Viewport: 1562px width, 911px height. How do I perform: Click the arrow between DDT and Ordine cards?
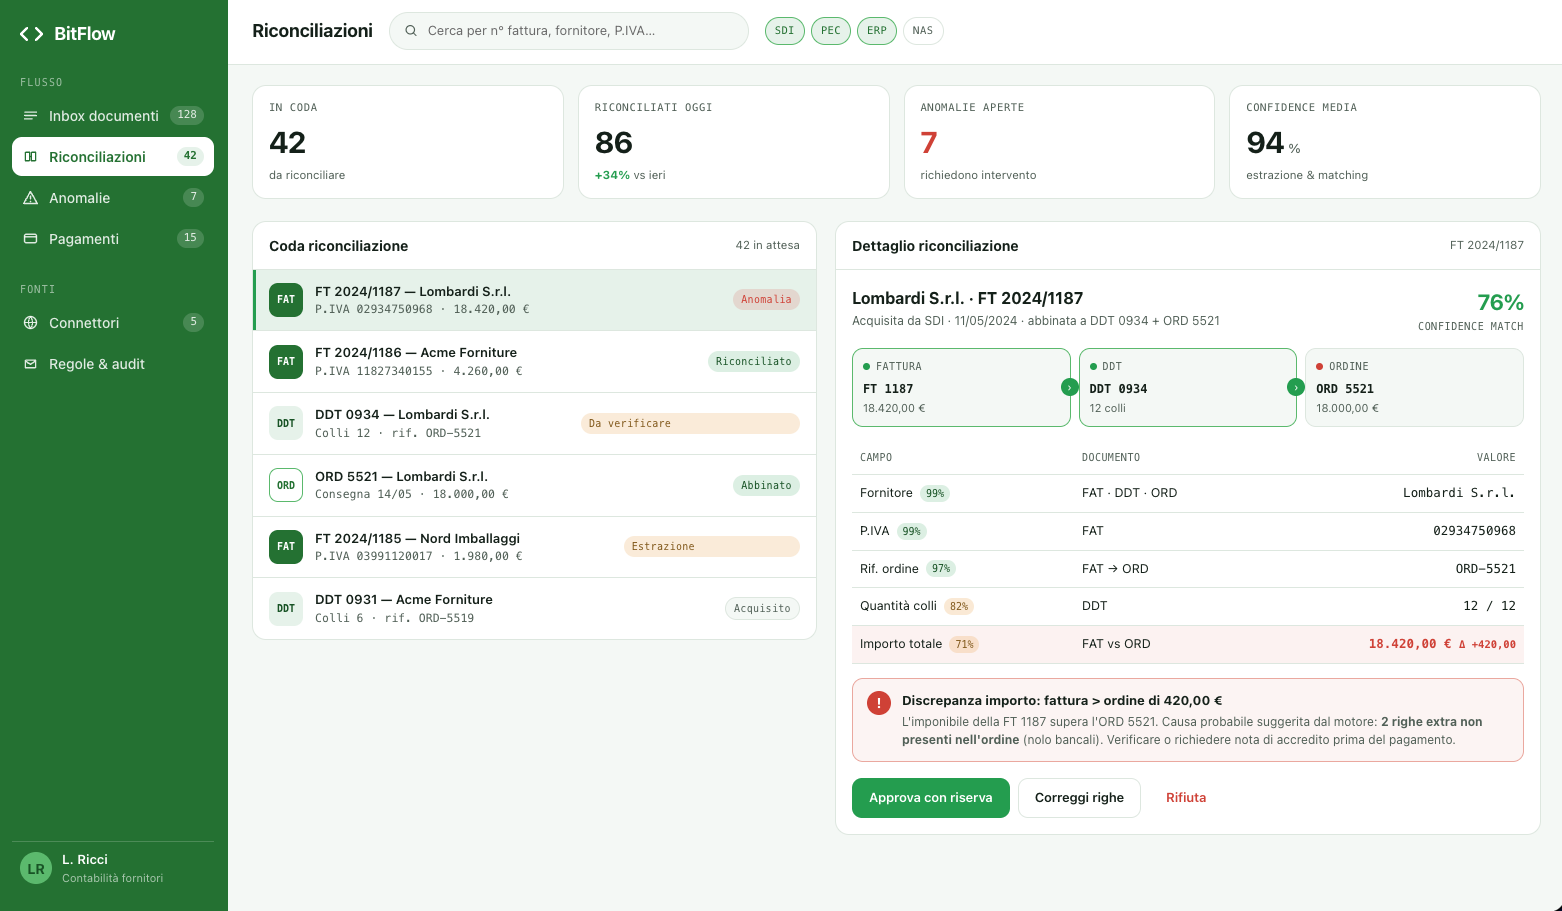[1296, 387]
